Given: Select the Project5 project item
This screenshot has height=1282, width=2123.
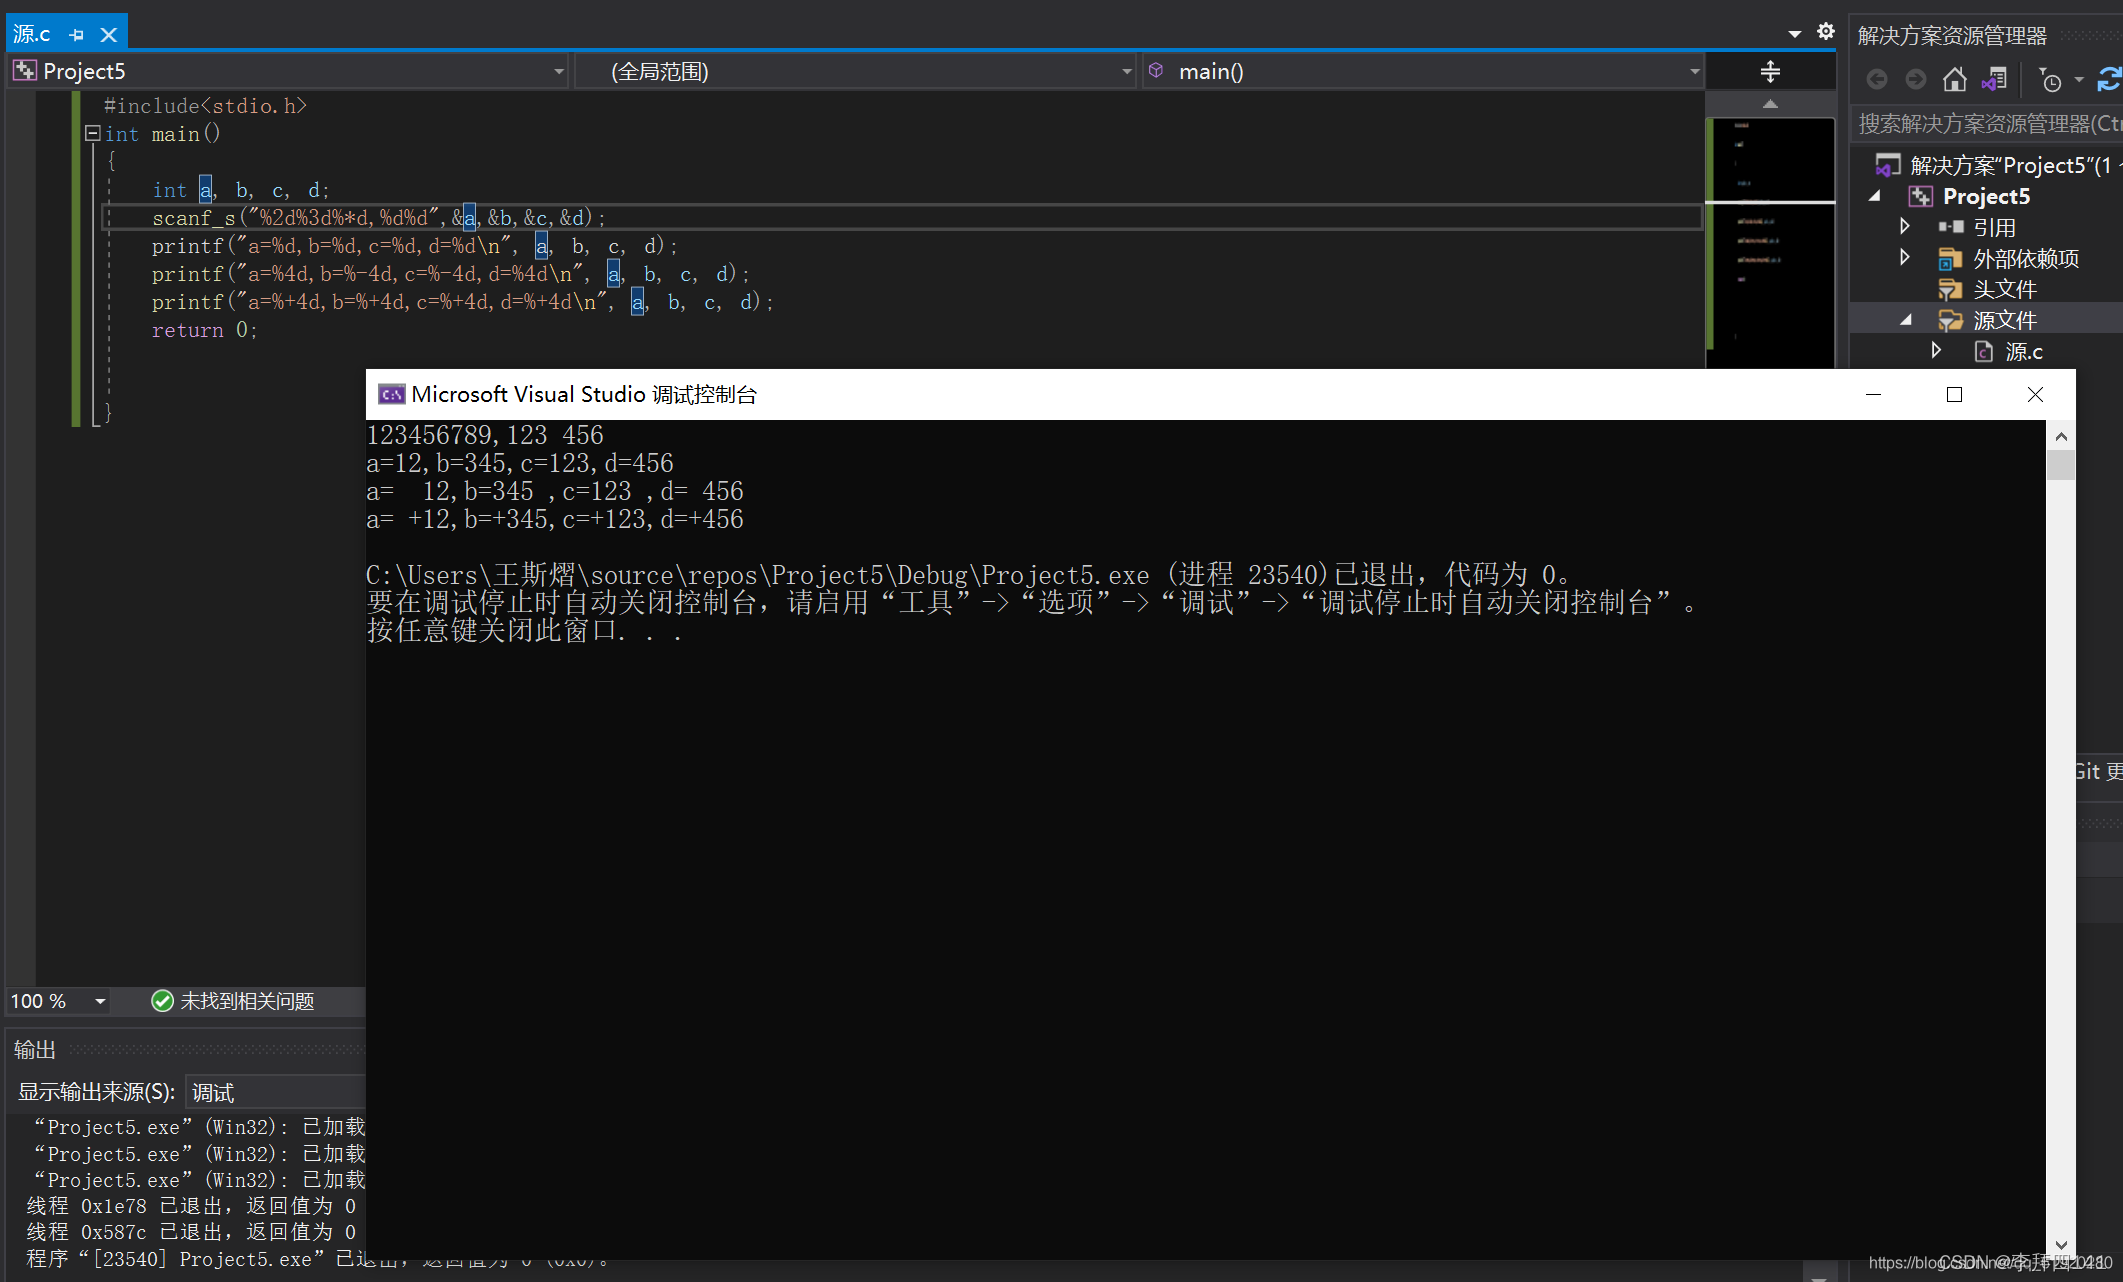Looking at the screenshot, I should tap(1986, 196).
